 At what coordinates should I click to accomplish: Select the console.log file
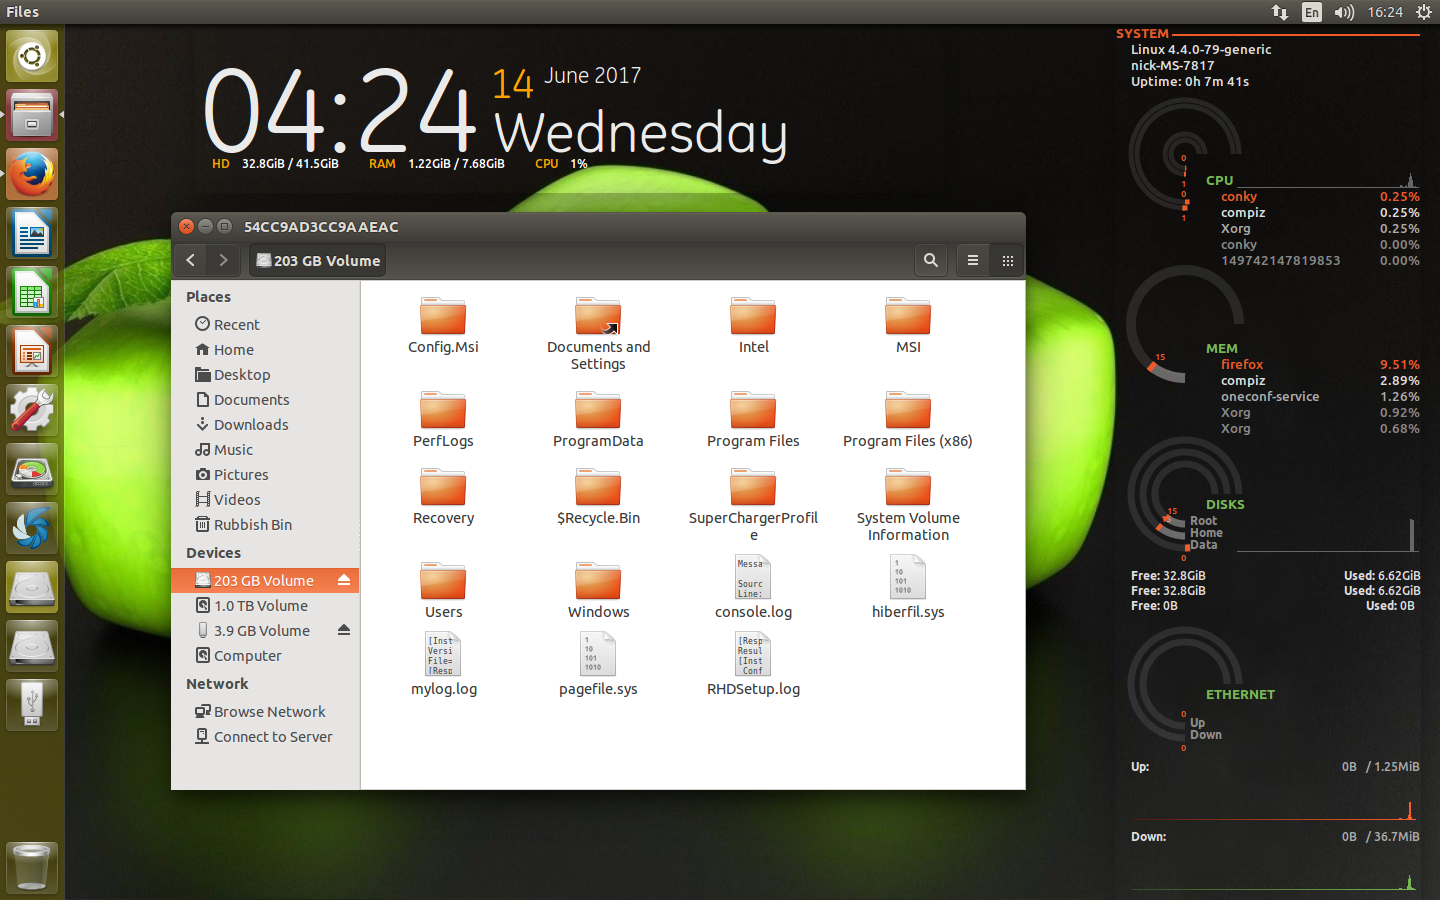[x=753, y=588]
